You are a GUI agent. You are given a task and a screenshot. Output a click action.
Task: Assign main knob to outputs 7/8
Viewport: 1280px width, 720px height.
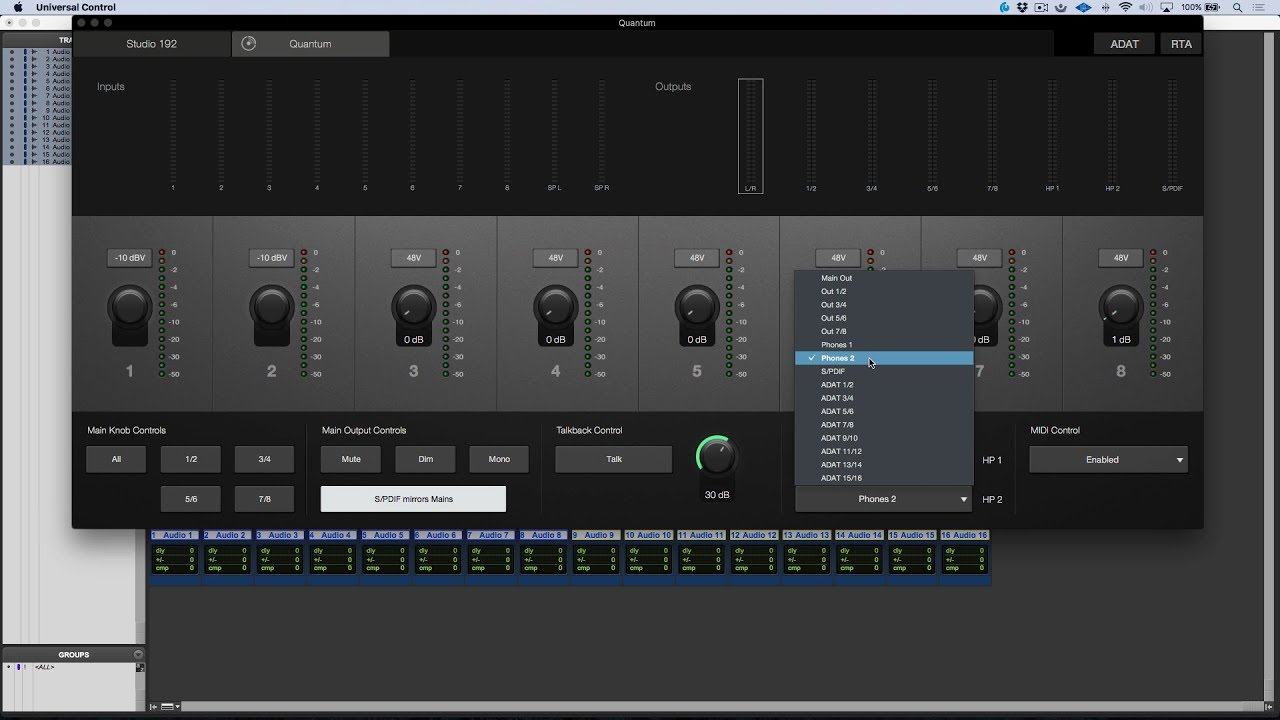click(x=265, y=499)
